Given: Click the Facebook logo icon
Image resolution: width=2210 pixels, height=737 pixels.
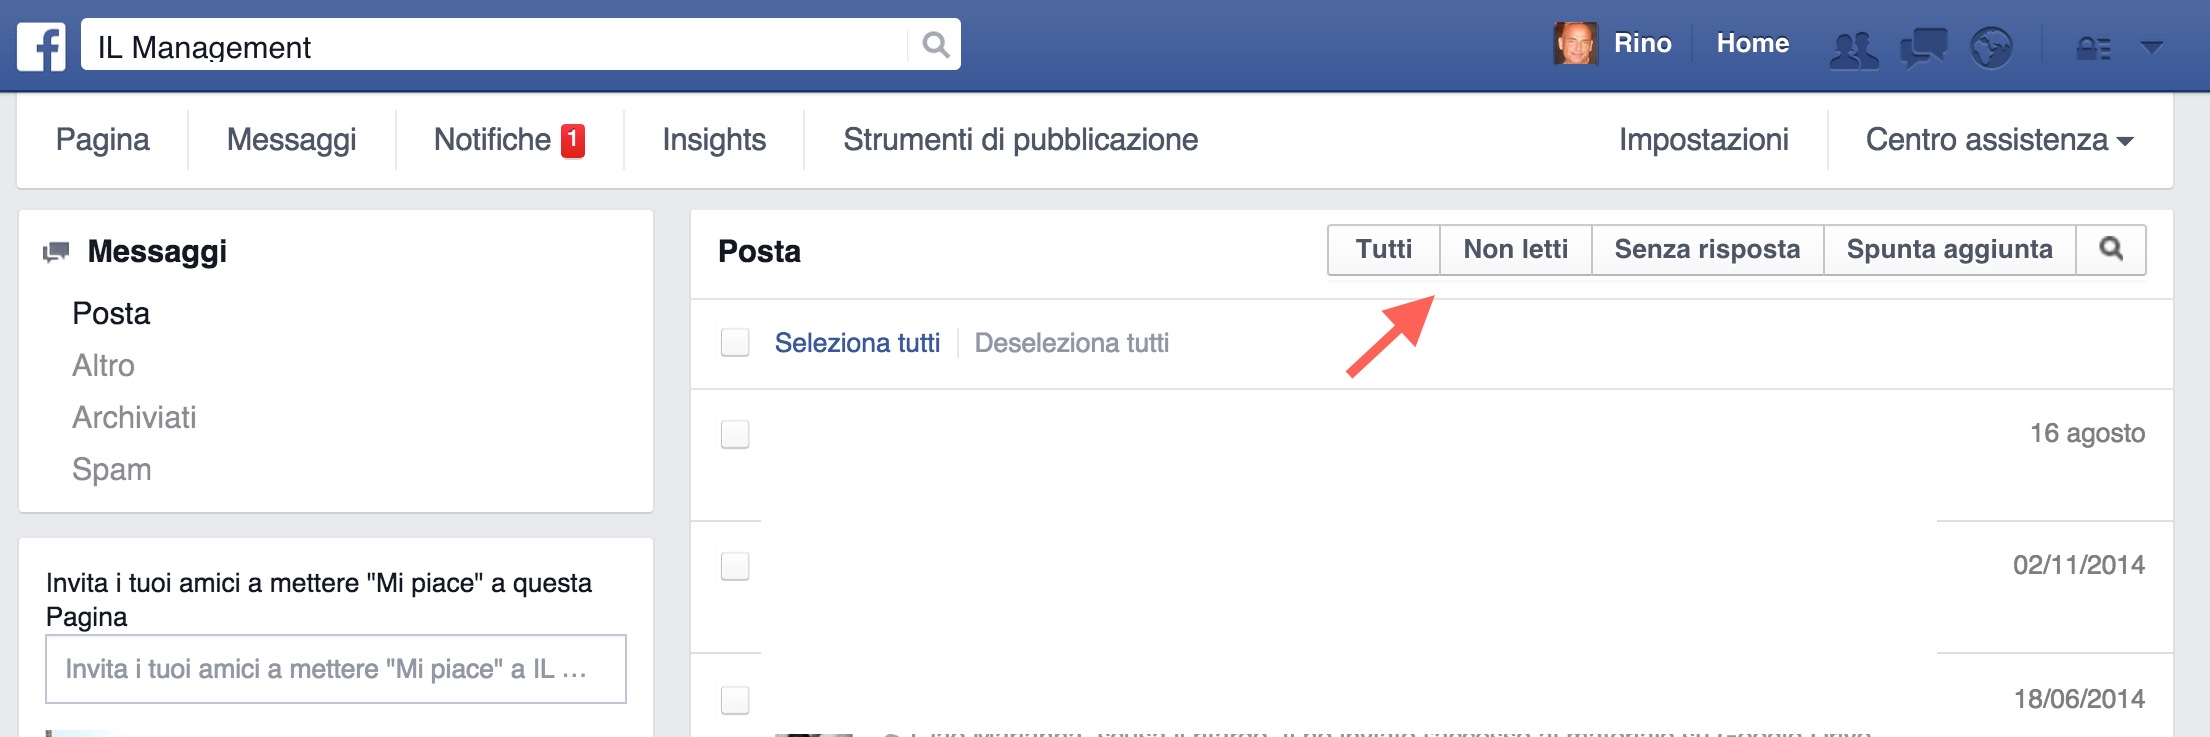Looking at the screenshot, I should point(41,46).
